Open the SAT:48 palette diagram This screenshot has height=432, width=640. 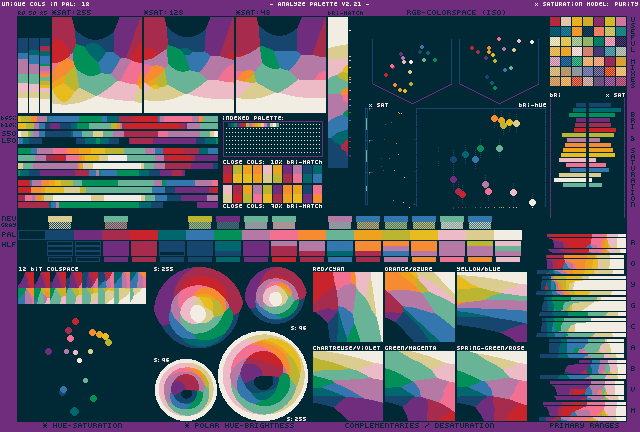pyautogui.click(x=280, y=65)
